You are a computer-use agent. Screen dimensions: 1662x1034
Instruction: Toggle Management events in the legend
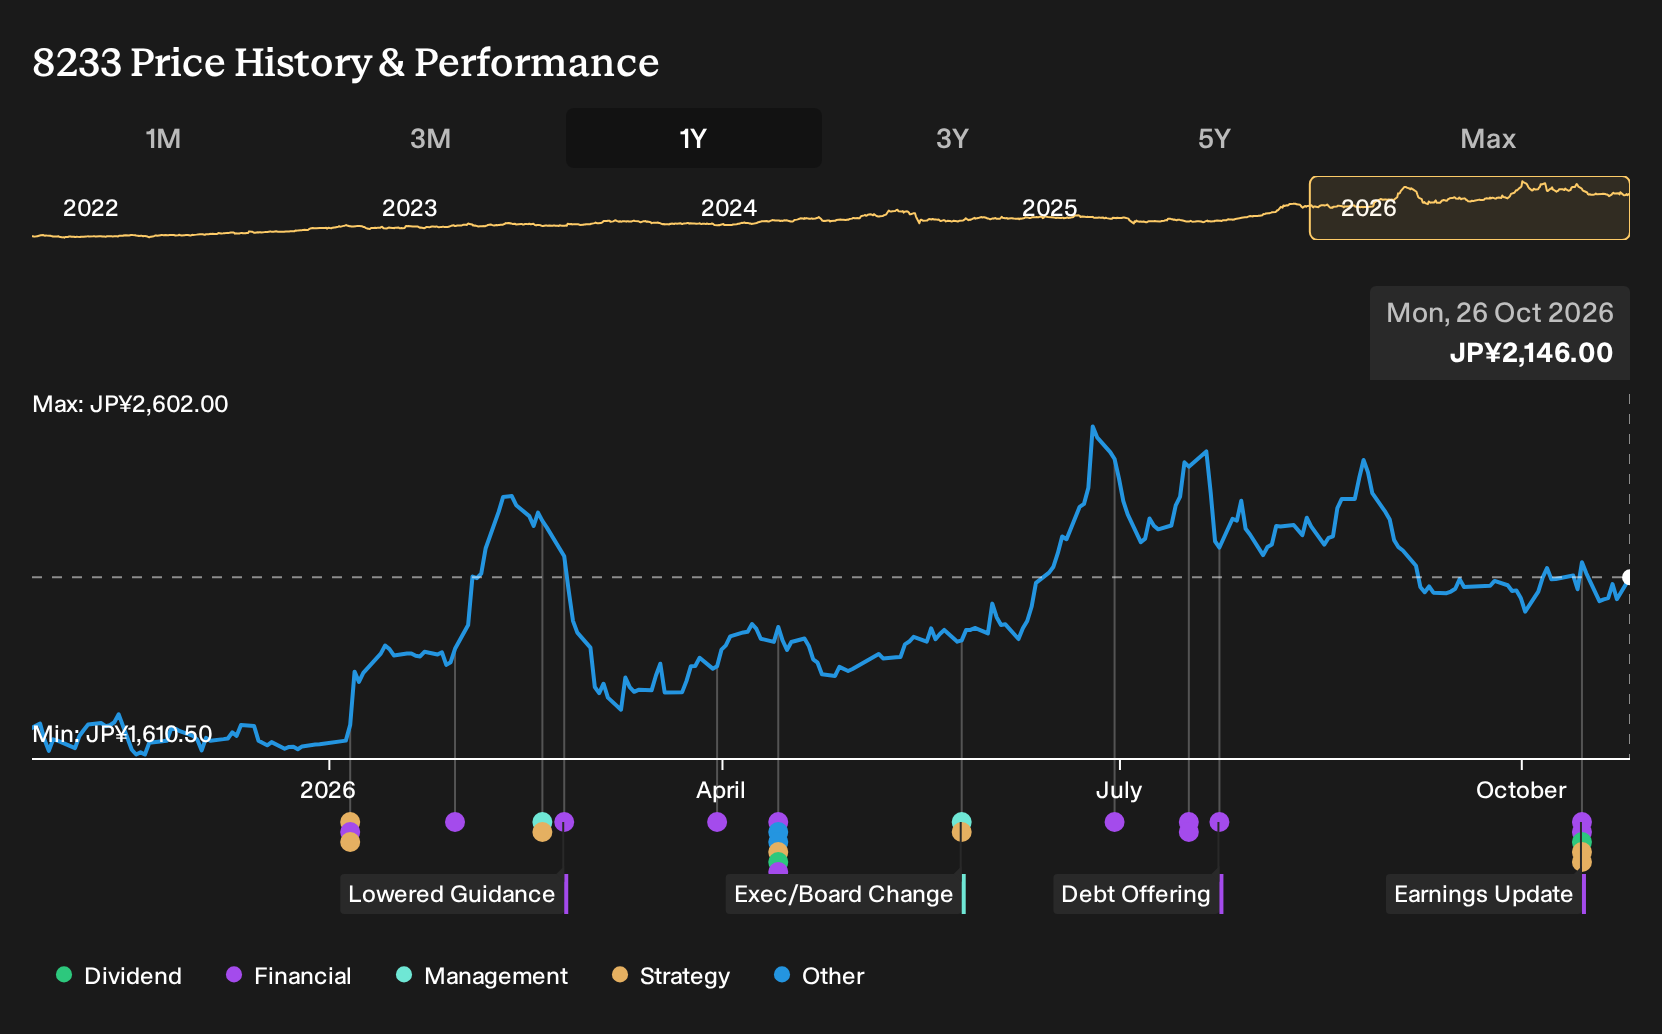(482, 976)
